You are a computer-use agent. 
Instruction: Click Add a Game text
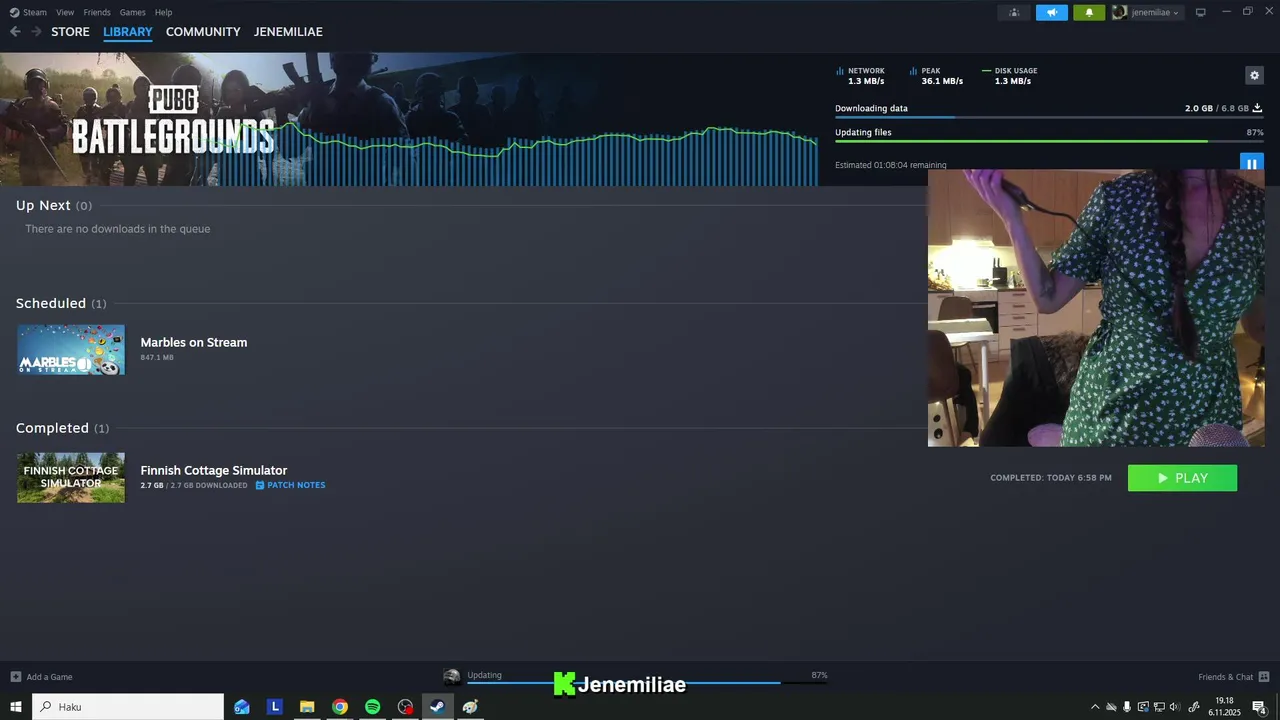49,677
